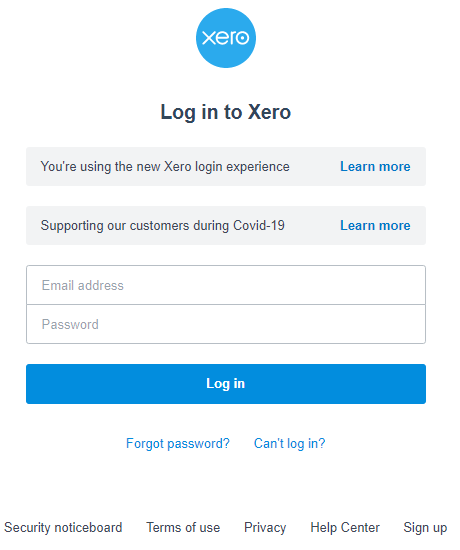Visit the Help Center link
This screenshot has width=460, height=550.
point(345,528)
